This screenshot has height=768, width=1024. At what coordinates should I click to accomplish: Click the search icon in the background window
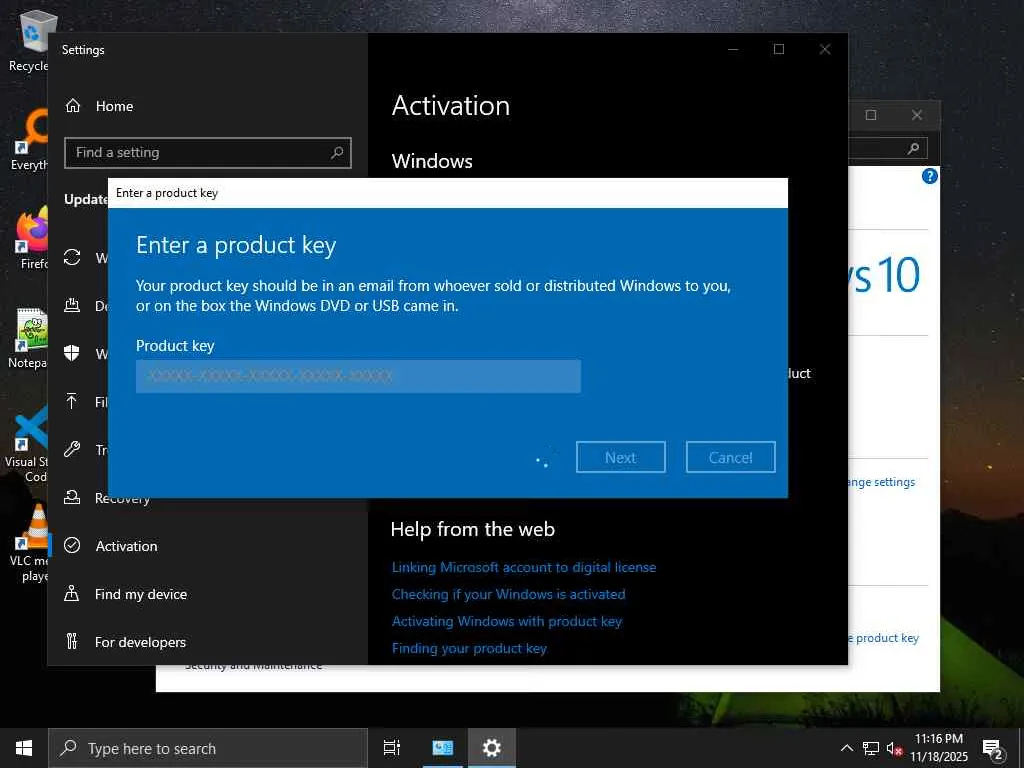(x=913, y=149)
